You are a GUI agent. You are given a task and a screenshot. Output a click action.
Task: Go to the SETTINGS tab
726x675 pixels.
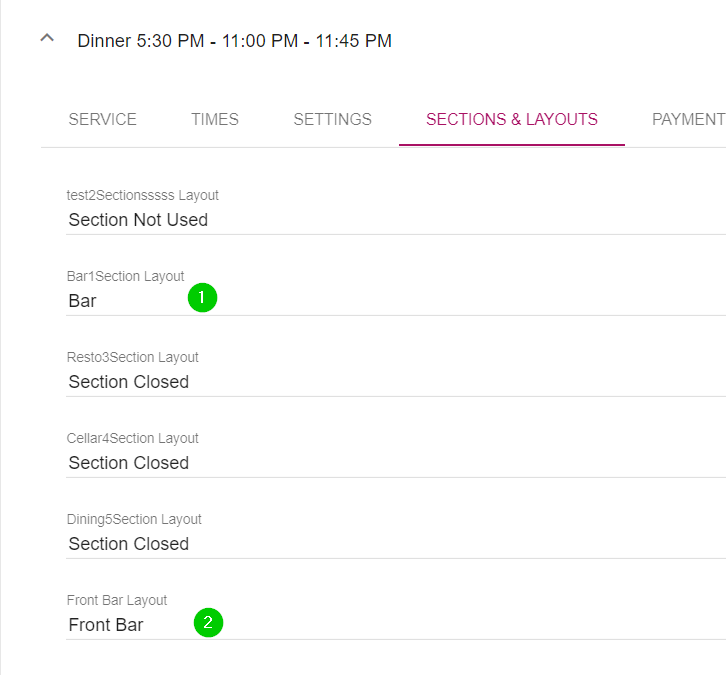tap(332, 119)
